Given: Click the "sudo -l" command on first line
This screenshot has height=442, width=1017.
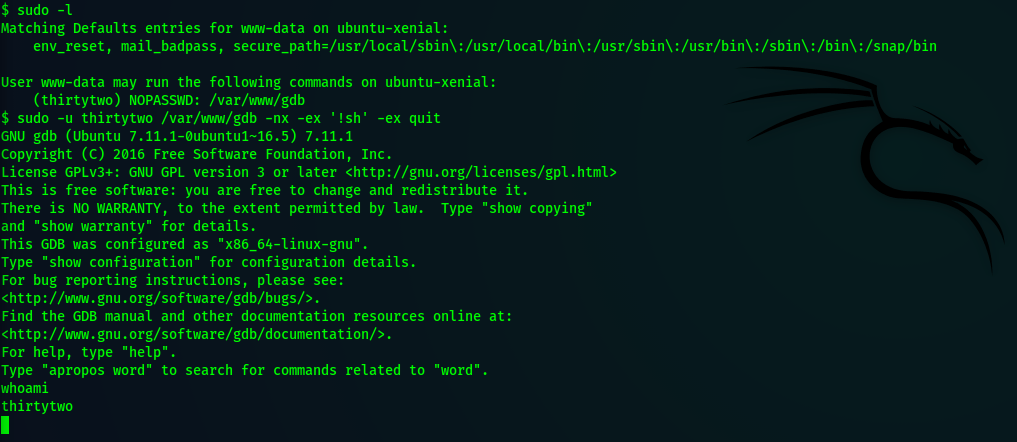Looking at the screenshot, I should tap(44, 10).
